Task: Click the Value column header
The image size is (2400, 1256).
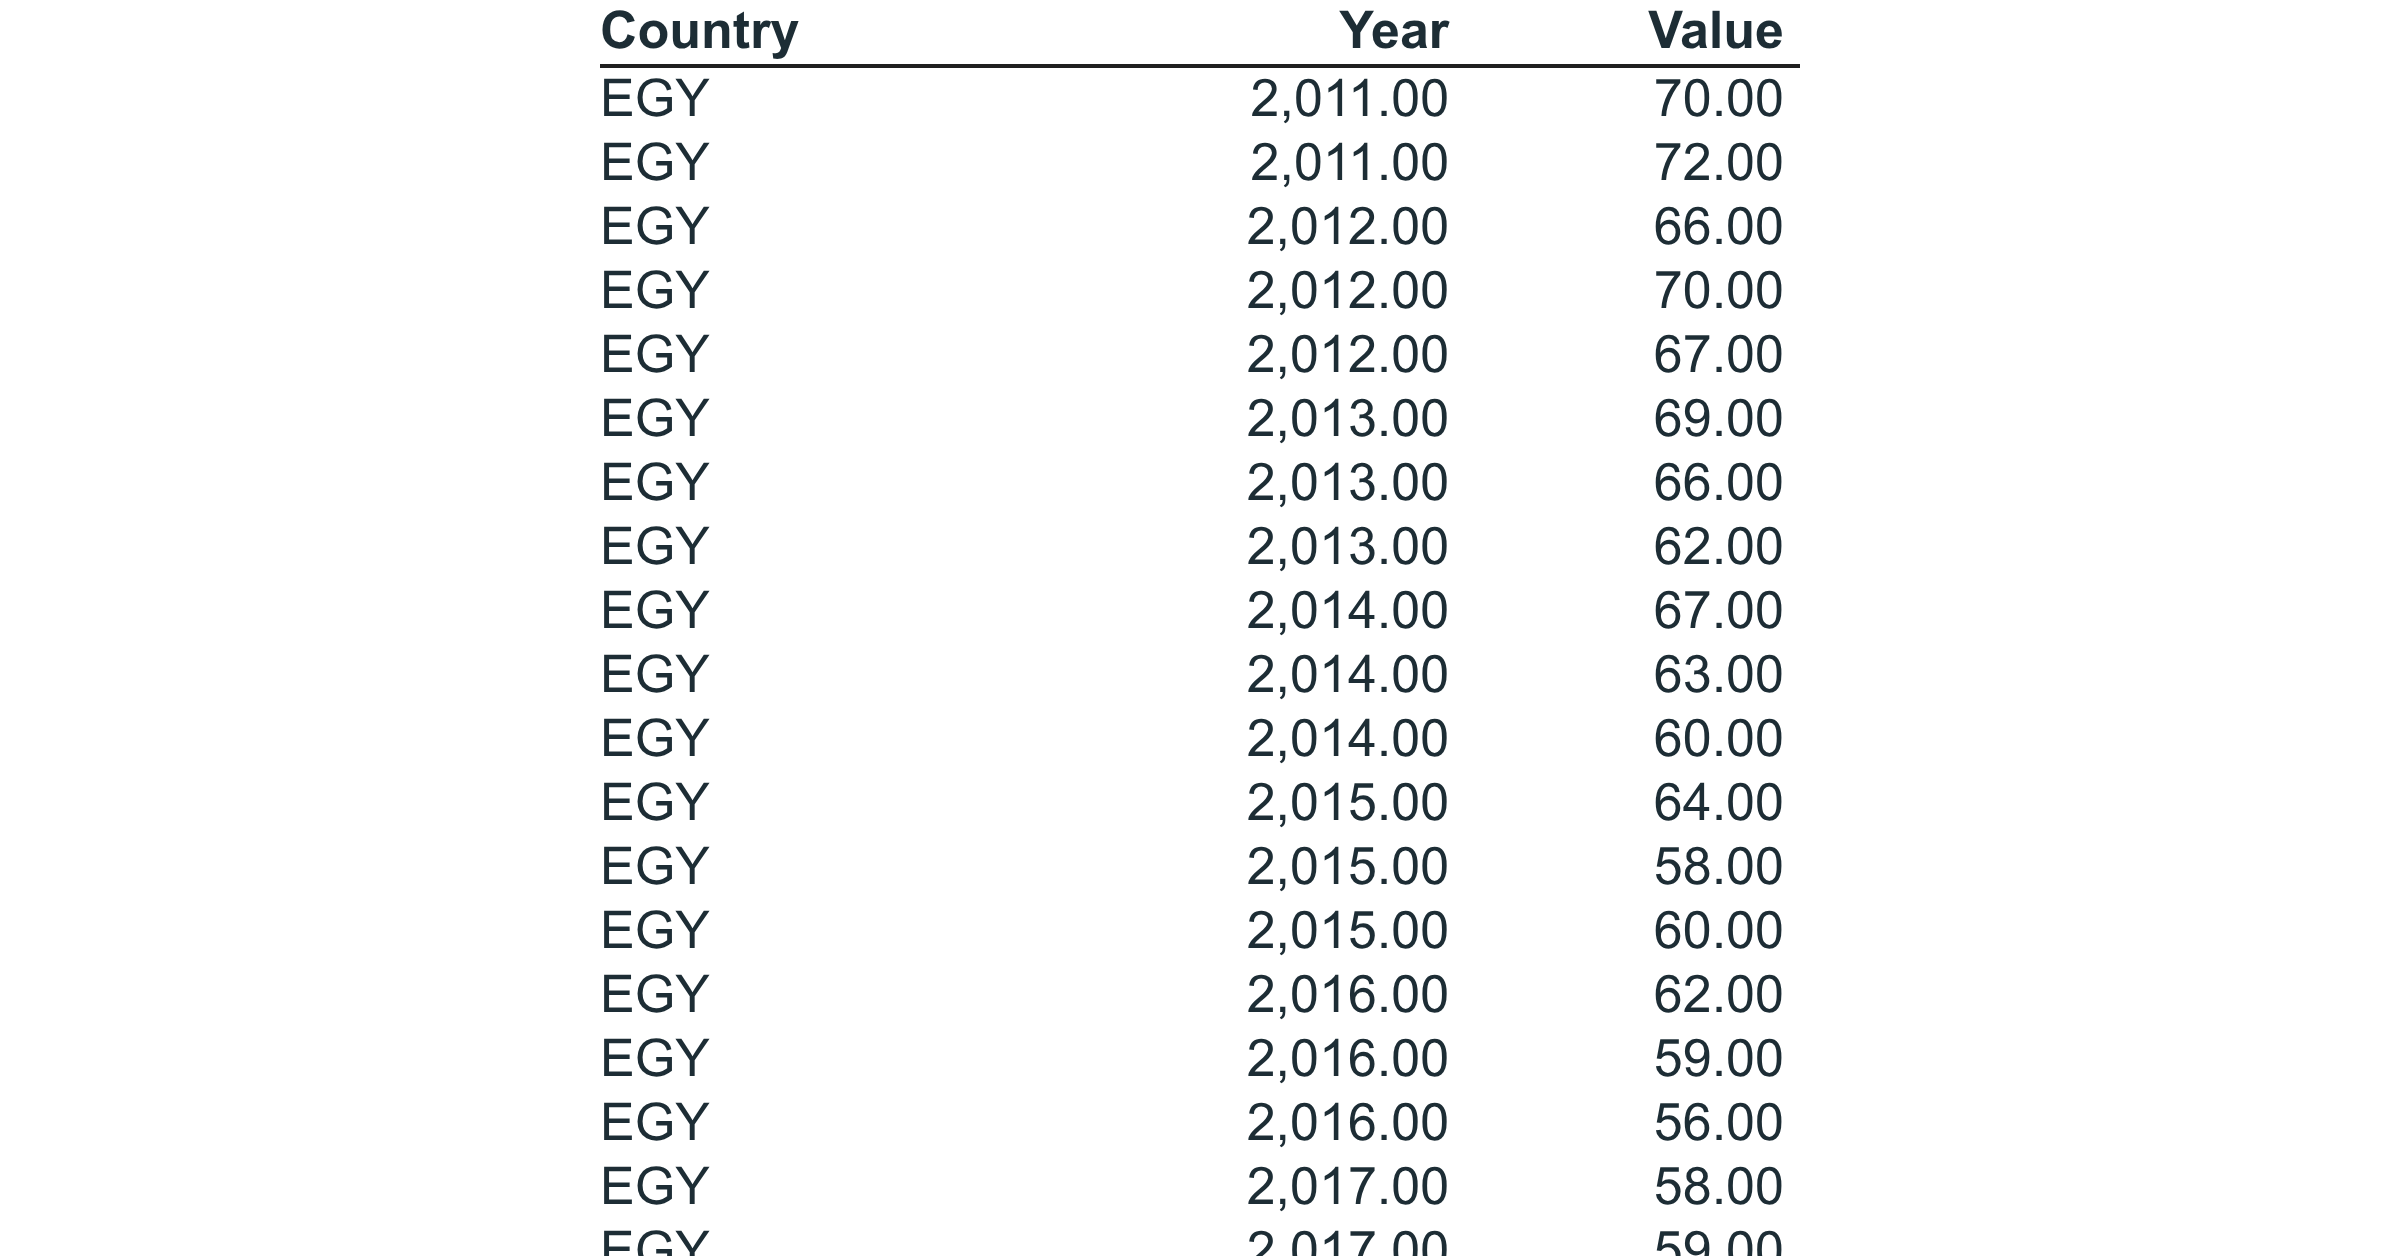Action: [x=1715, y=31]
